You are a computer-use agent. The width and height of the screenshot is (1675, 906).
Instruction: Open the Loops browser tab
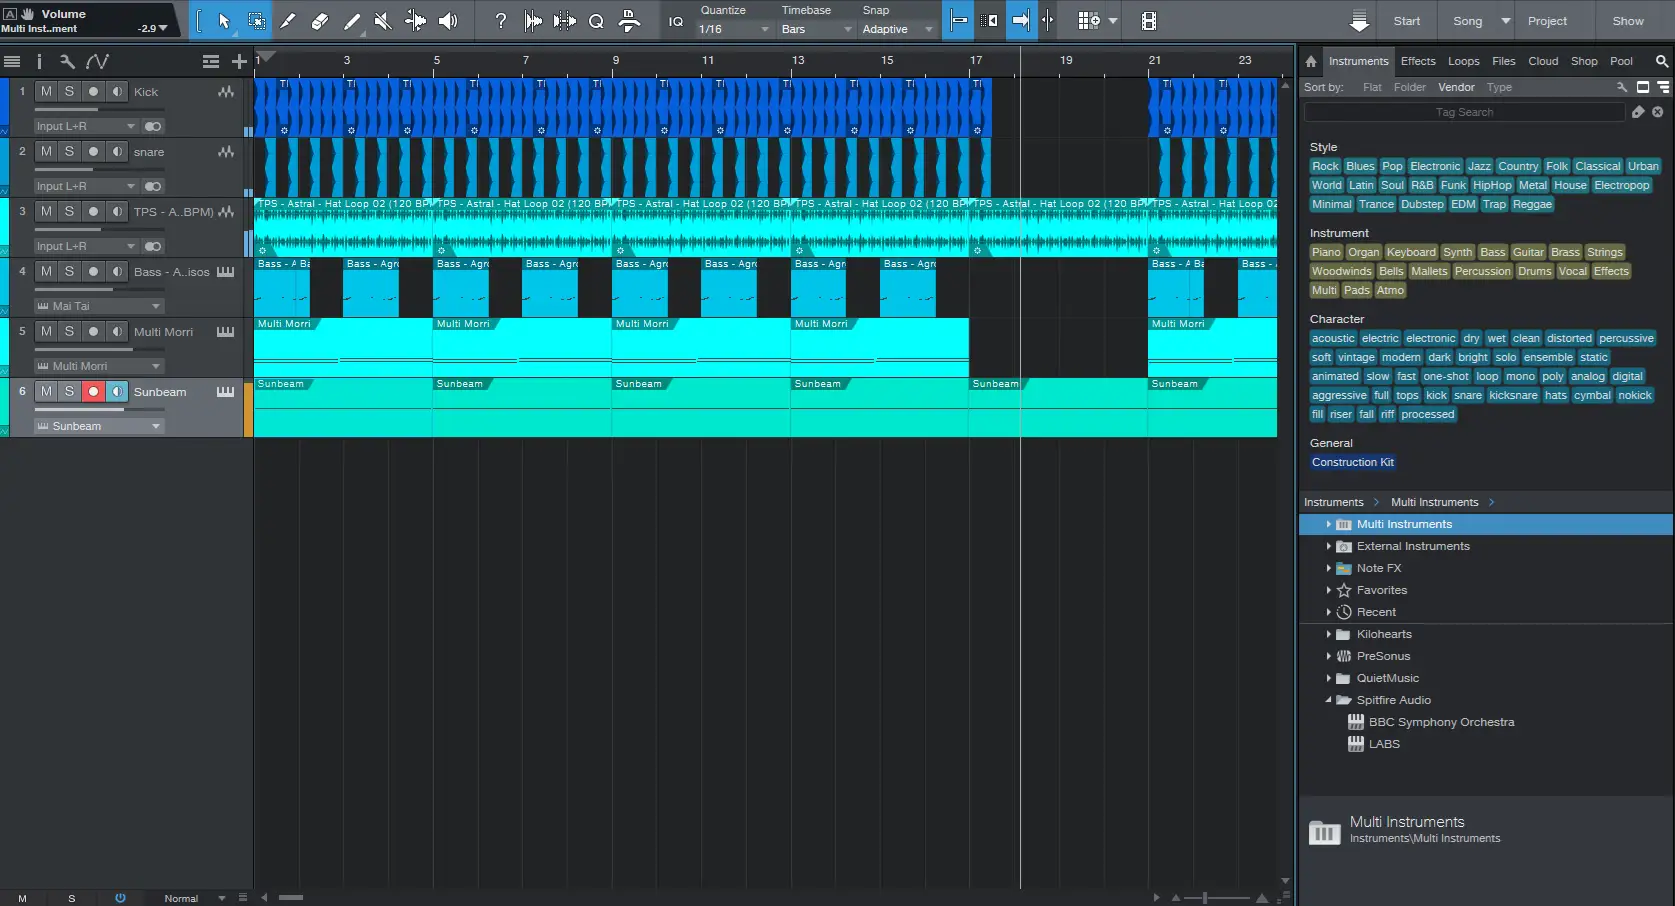click(x=1463, y=61)
